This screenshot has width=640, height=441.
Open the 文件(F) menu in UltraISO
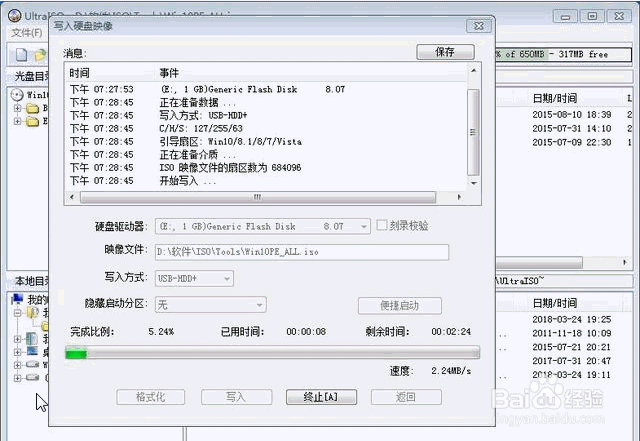click(x=27, y=33)
